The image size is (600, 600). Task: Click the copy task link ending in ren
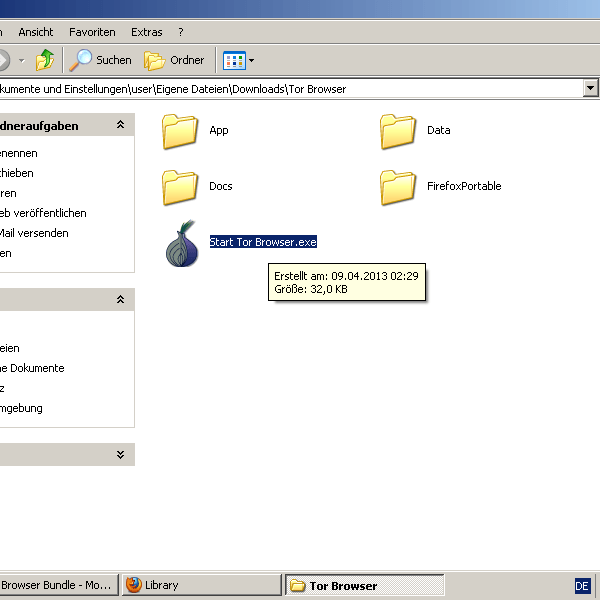click(x=8, y=193)
